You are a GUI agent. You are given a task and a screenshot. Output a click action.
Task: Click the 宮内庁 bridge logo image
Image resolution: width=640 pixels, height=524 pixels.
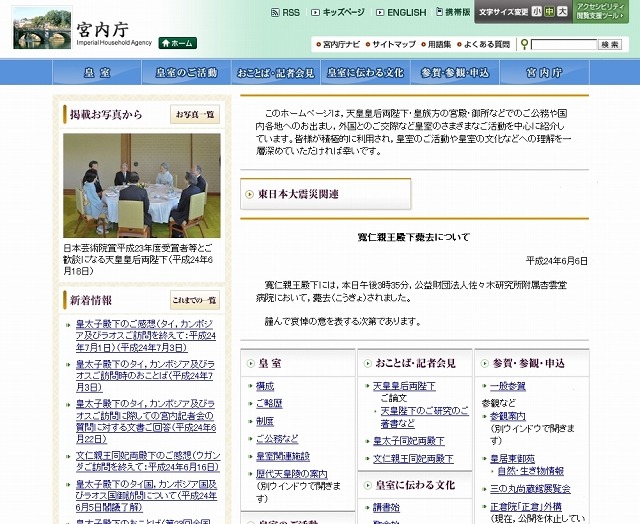(x=42, y=28)
